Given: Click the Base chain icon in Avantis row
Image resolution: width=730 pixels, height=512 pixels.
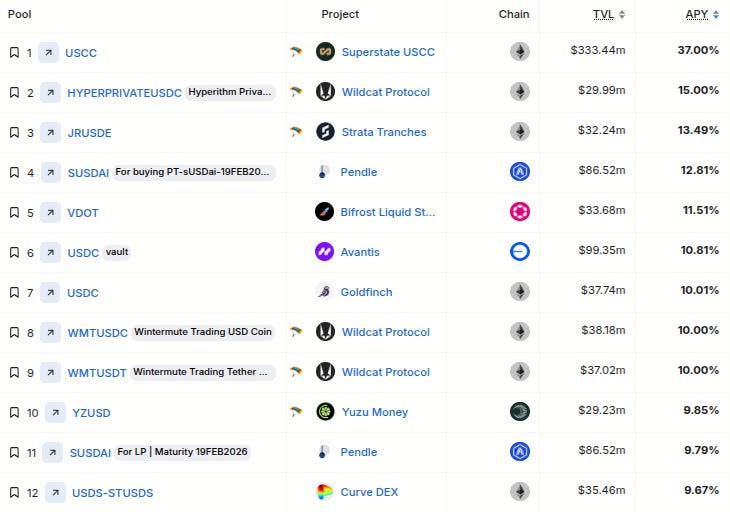Looking at the screenshot, I should [520, 252].
